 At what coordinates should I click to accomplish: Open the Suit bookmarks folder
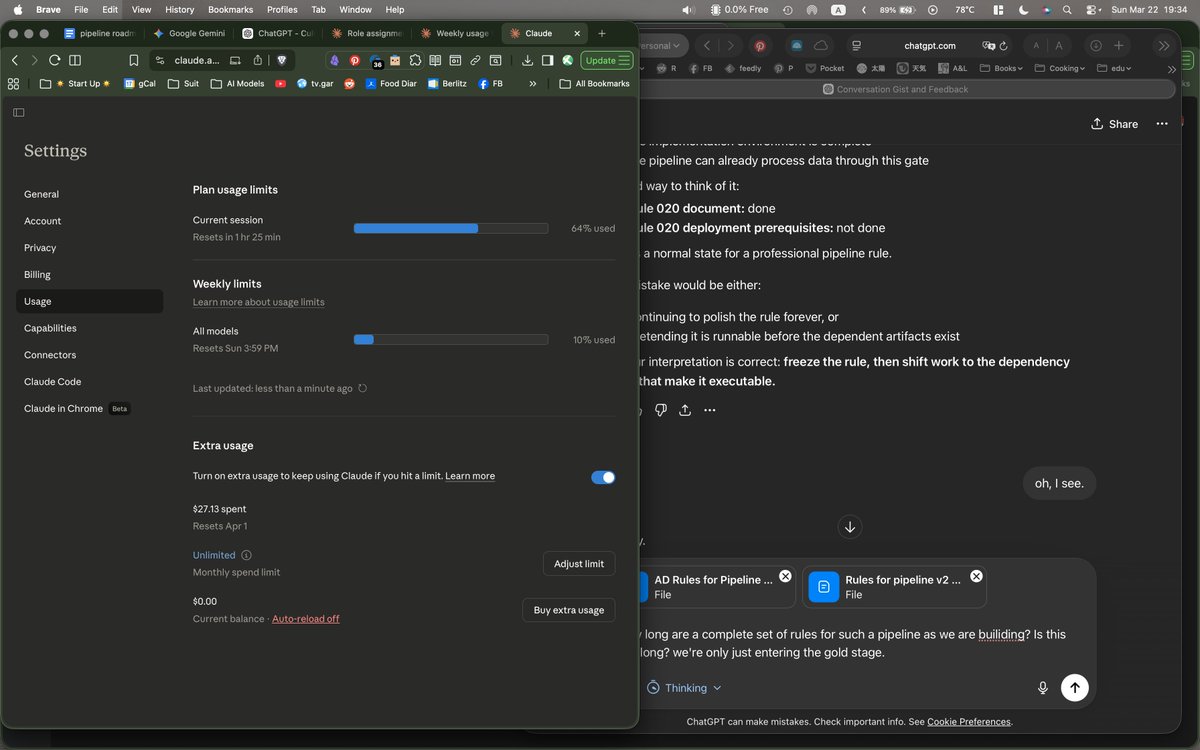click(x=184, y=84)
